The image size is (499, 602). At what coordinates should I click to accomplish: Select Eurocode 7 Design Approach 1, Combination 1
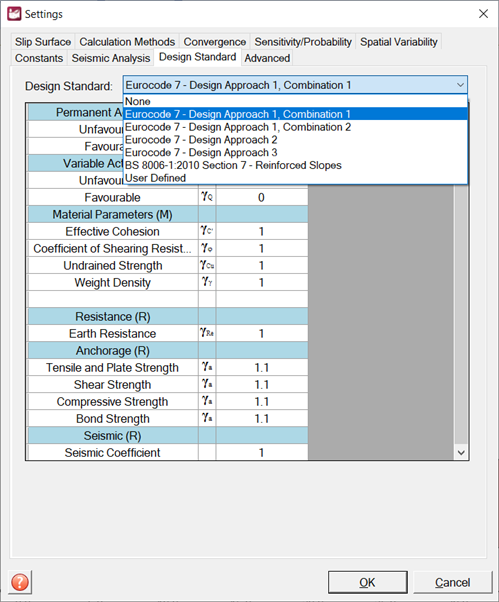295,114
